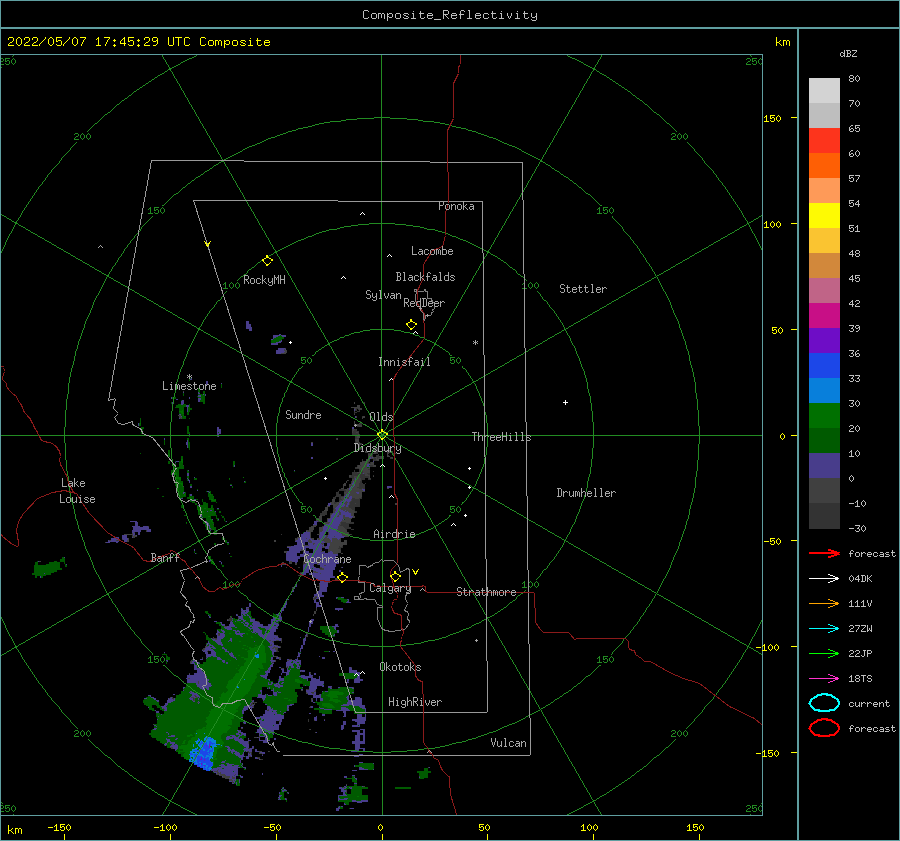This screenshot has width=900, height=841.
Task: Click the red forecast arrow in legend
Action: 824,553
